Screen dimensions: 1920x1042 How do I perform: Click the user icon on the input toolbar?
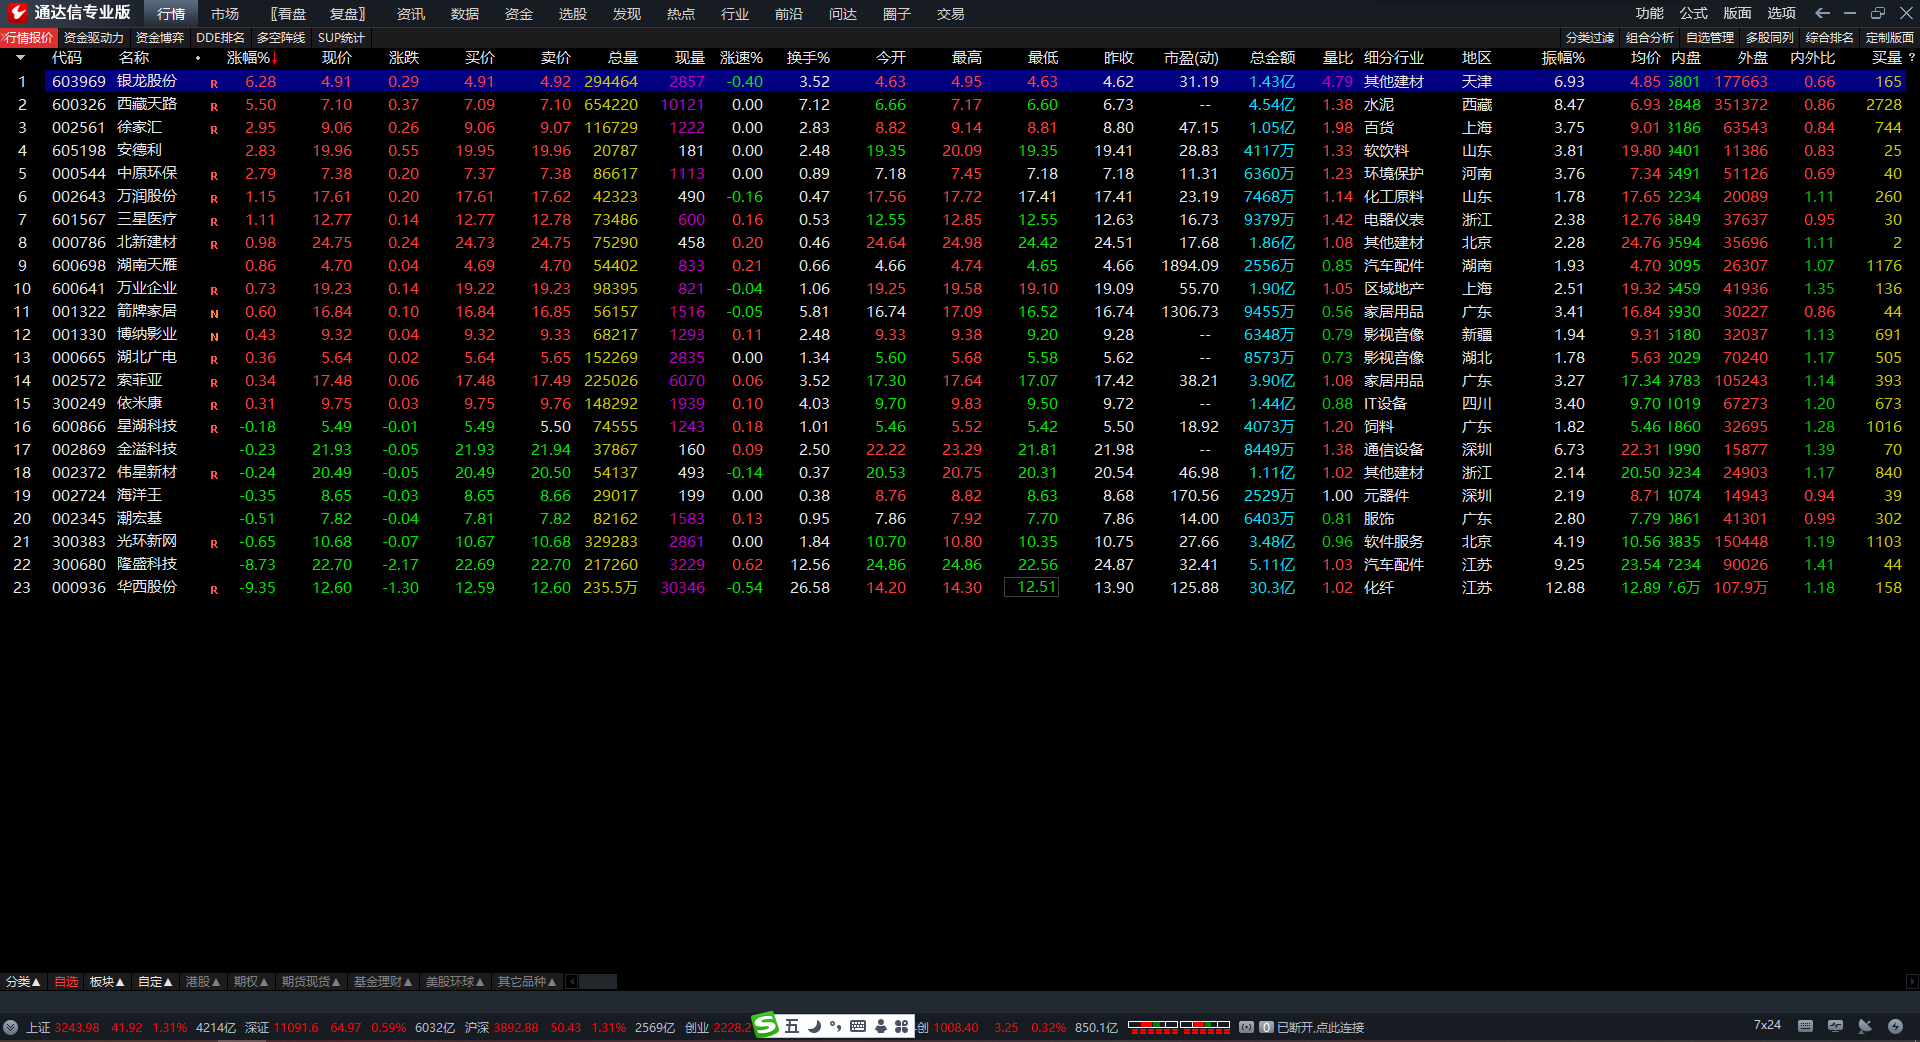(880, 1026)
